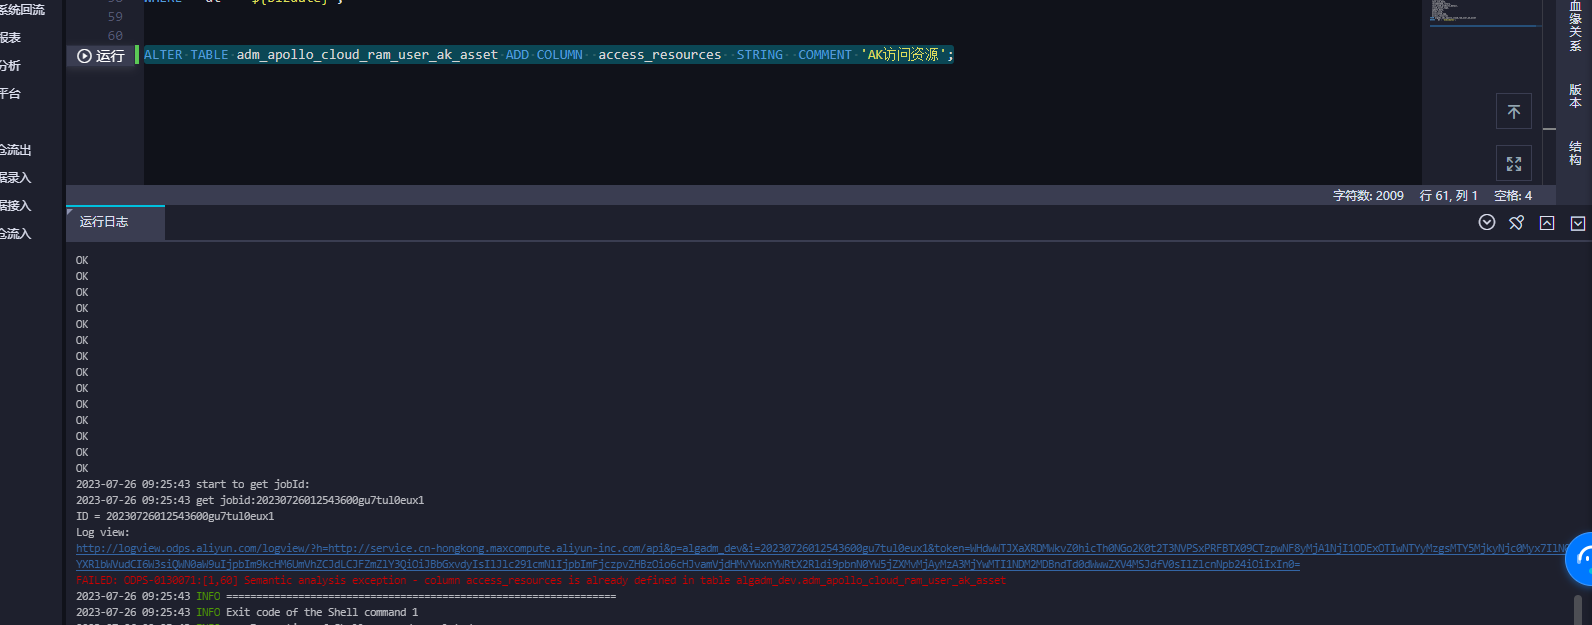The height and width of the screenshot is (625, 1592).
Task: Run the statement with 运行 button
Action: pos(101,56)
